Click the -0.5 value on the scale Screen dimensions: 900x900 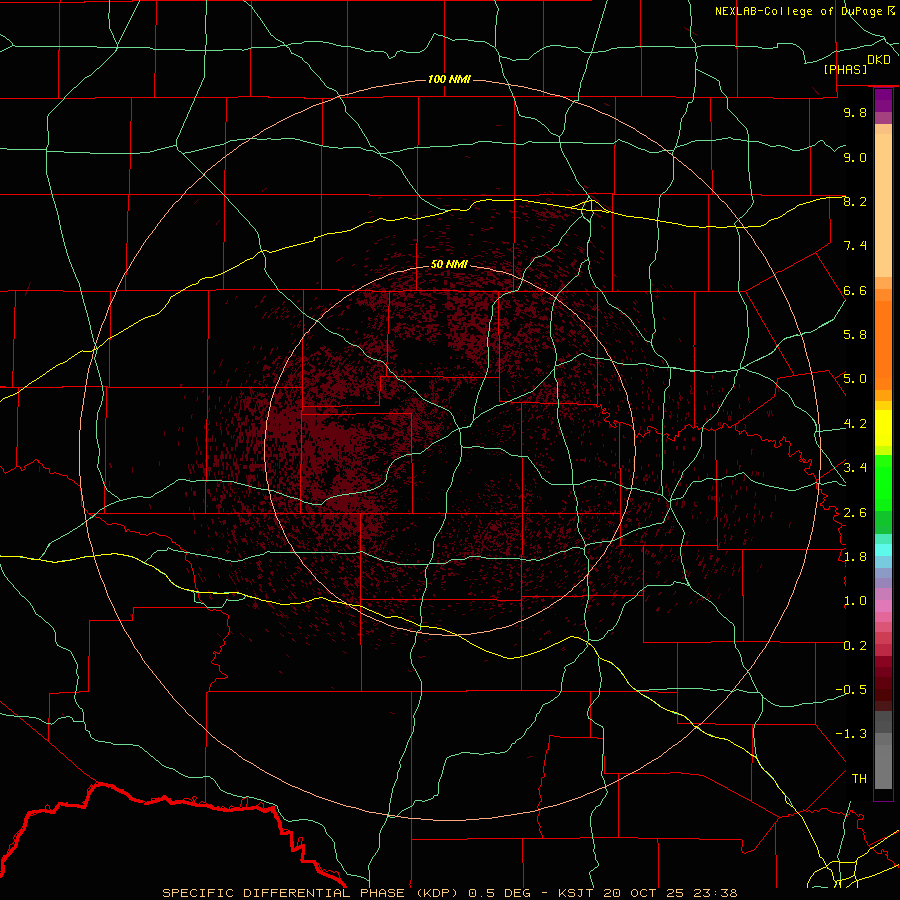pyautogui.click(x=851, y=690)
